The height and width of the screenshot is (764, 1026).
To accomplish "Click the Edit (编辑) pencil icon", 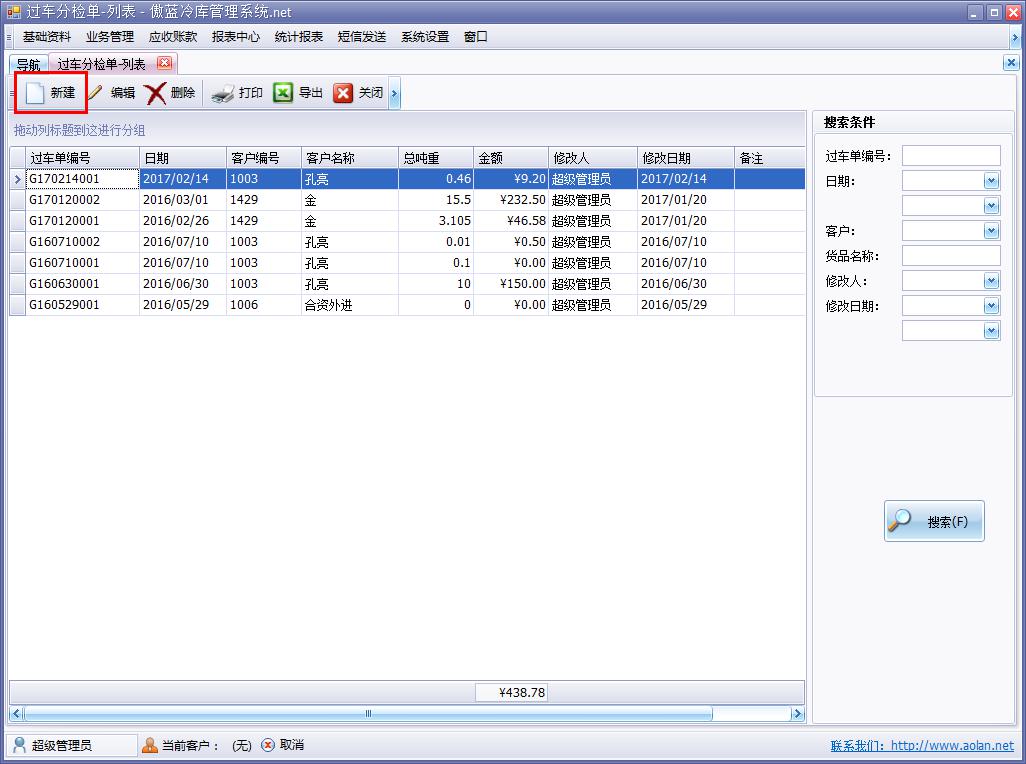I will tap(96, 93).
